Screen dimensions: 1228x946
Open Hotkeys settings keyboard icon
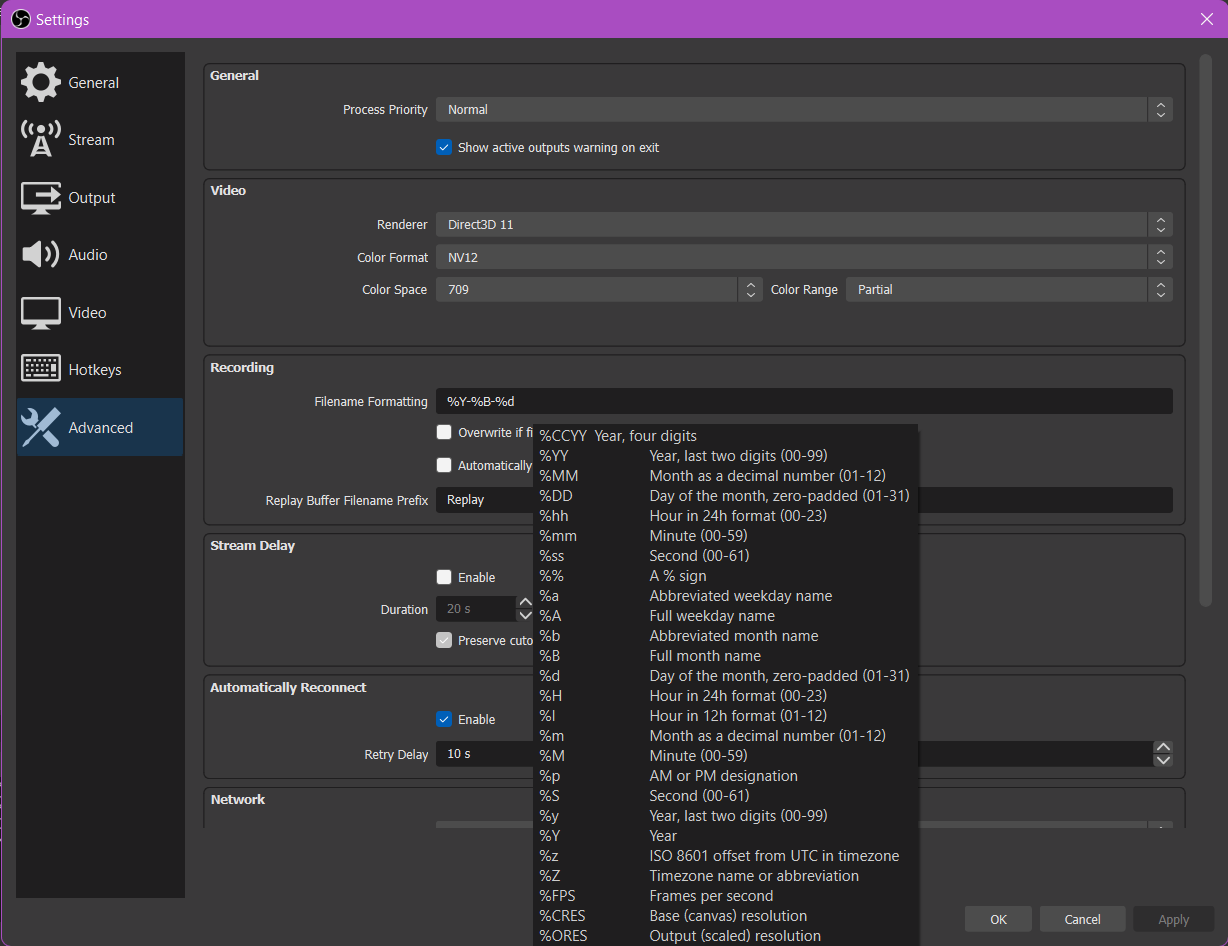point(40,369)
